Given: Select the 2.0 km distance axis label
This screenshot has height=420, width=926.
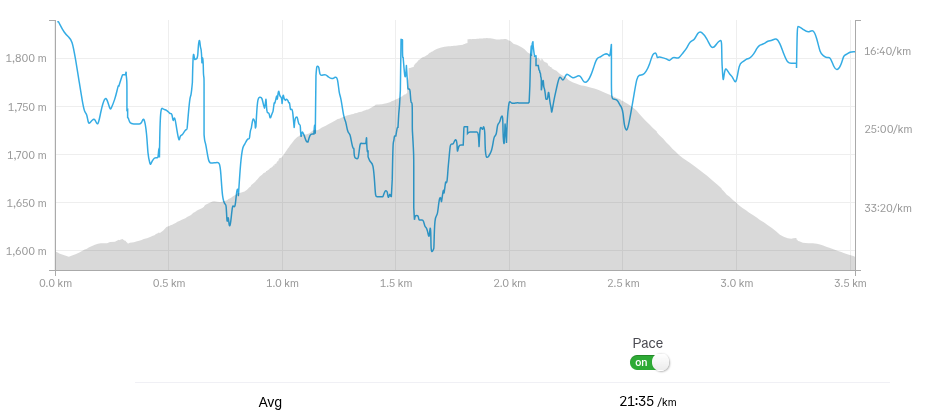Looking at the screenshot, I should tap(509, 283).
